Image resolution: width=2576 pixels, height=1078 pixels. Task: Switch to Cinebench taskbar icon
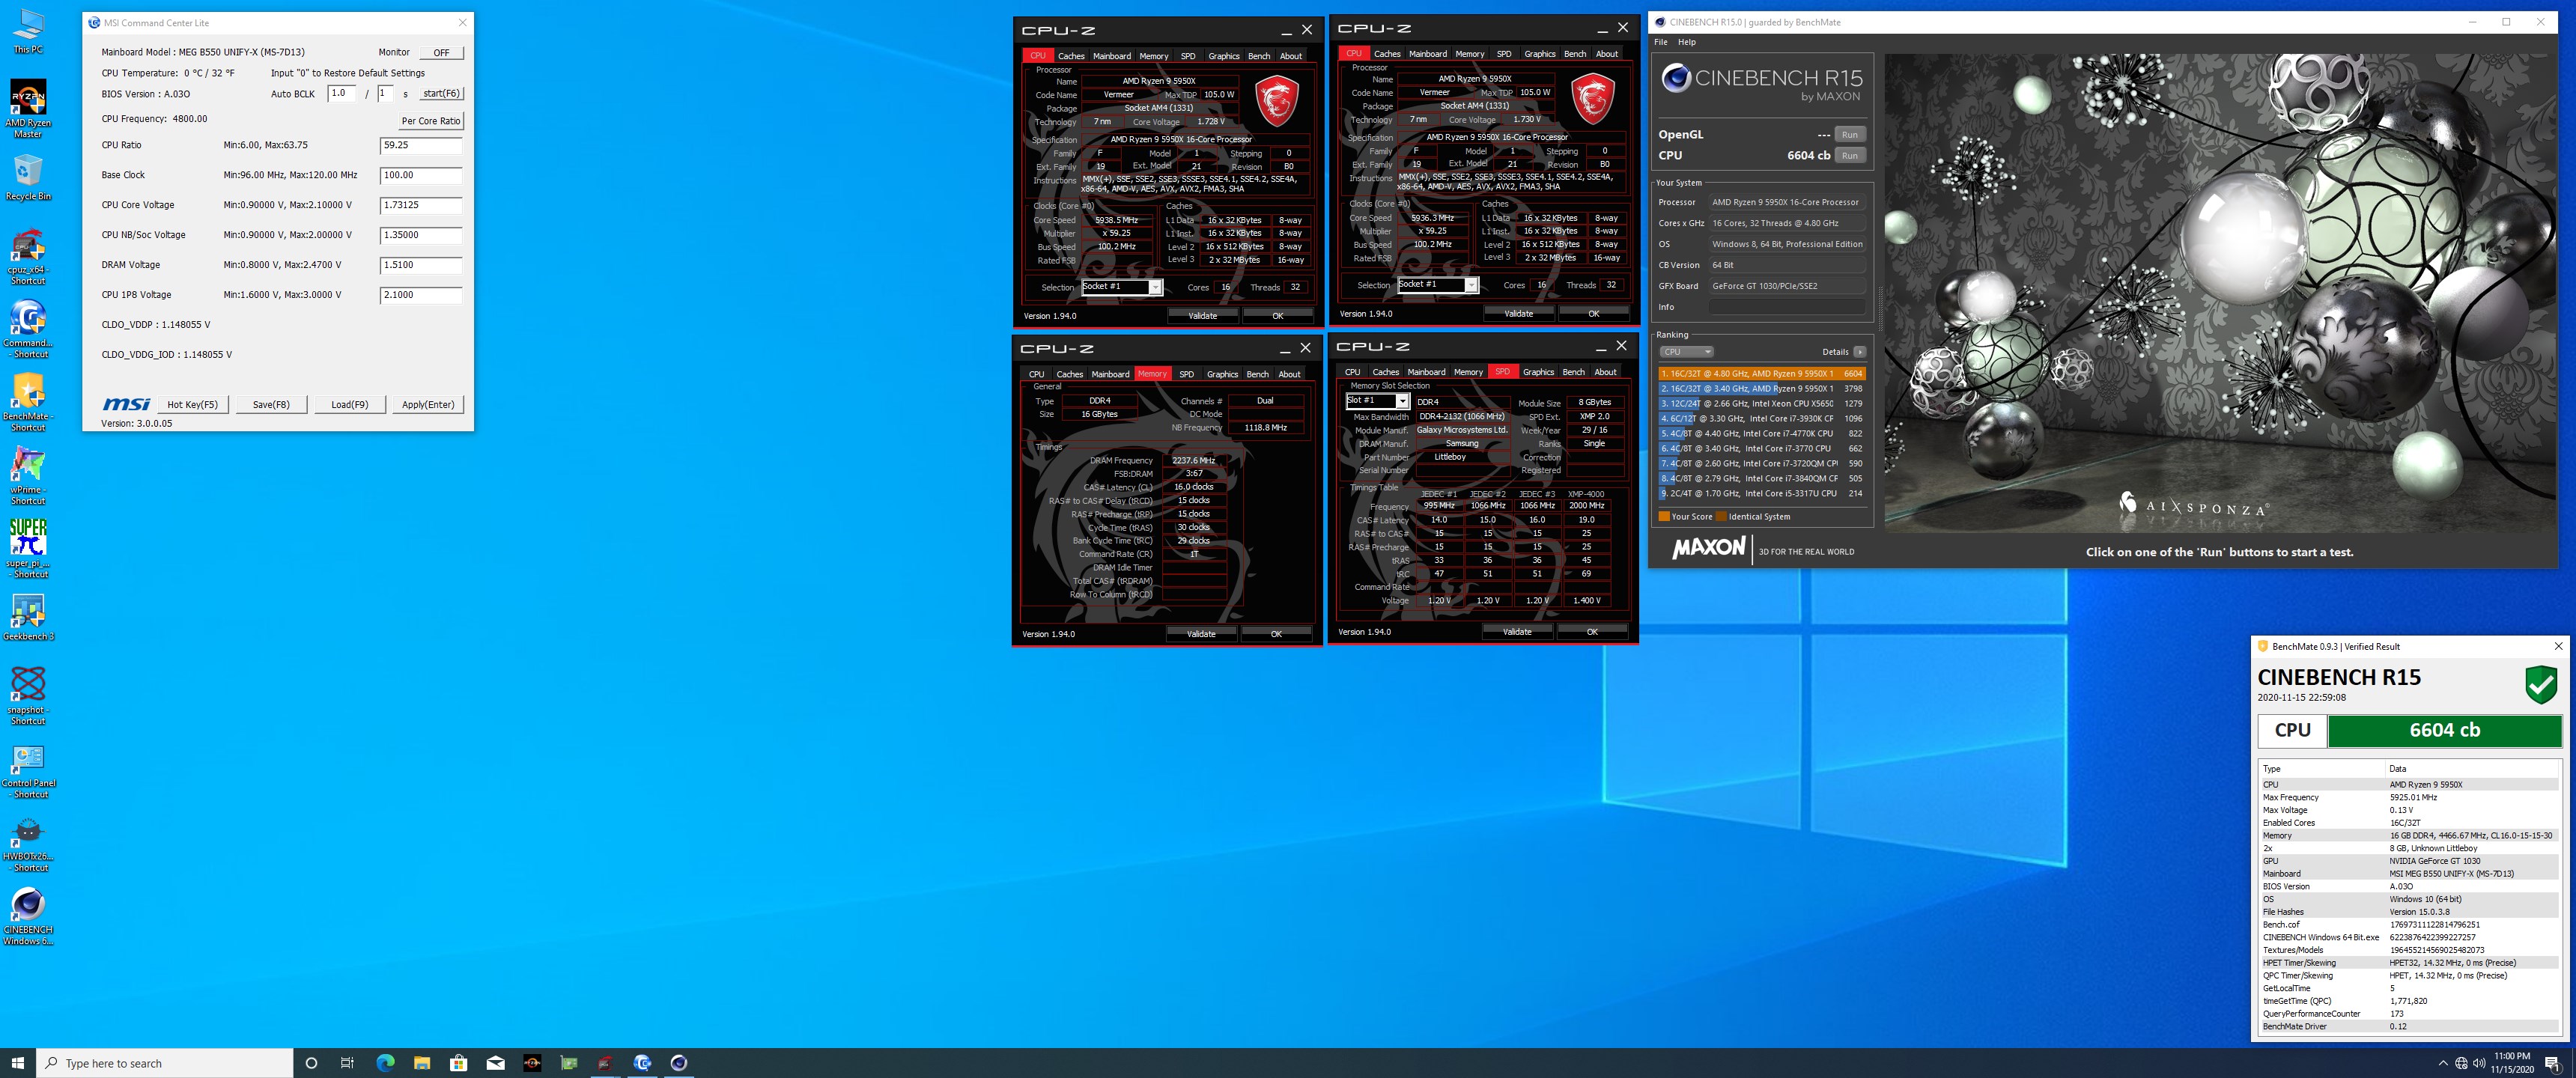[x=679, y=1062]
